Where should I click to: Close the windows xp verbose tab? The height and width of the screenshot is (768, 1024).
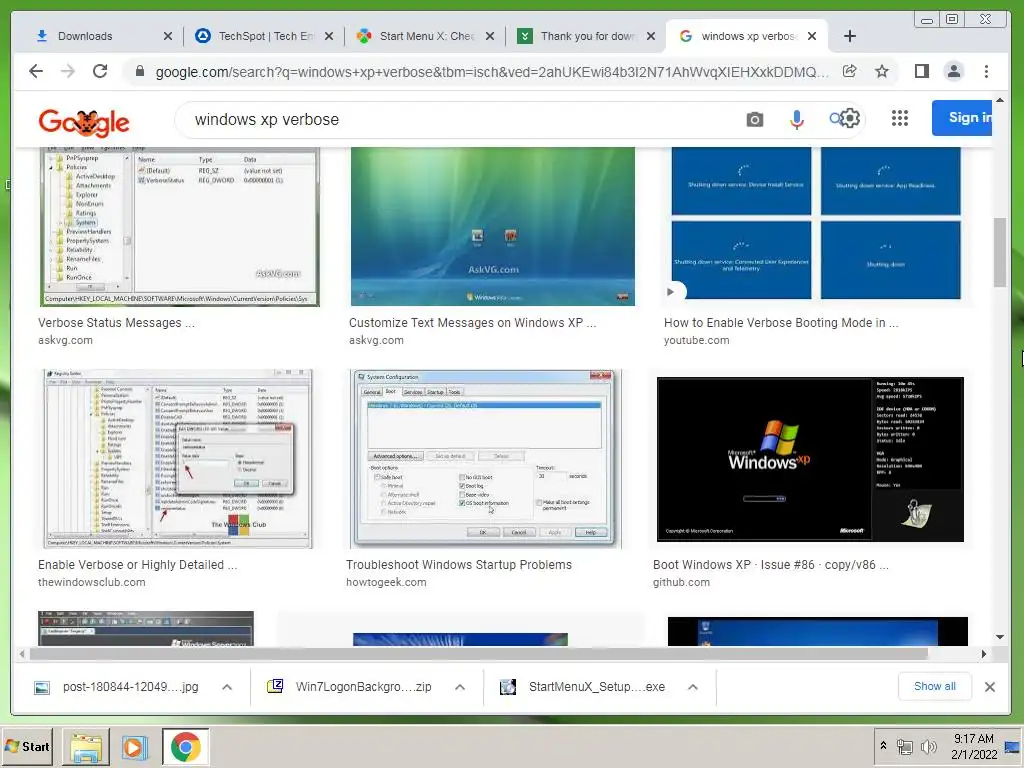coord(812,36)
